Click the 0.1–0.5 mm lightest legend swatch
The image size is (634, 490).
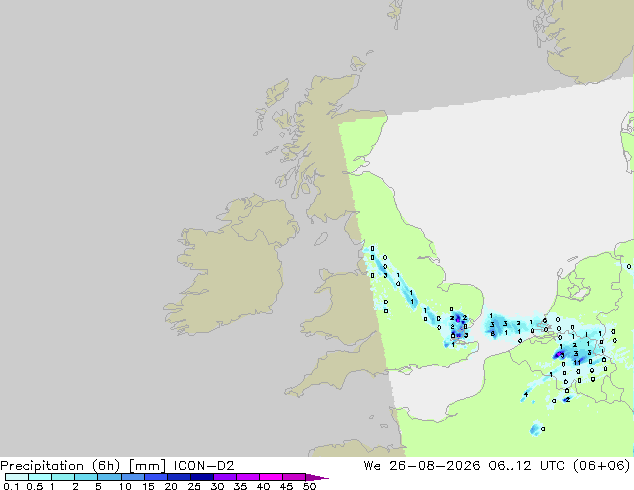point(17,477)
